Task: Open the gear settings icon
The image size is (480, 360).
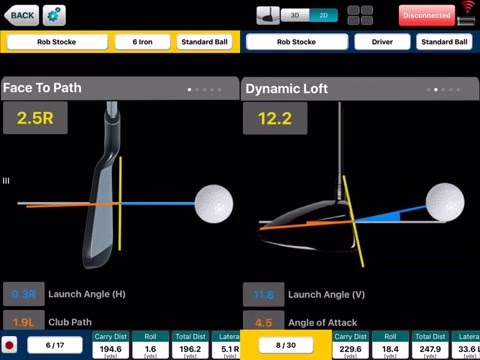Action: tap(54, 15)
